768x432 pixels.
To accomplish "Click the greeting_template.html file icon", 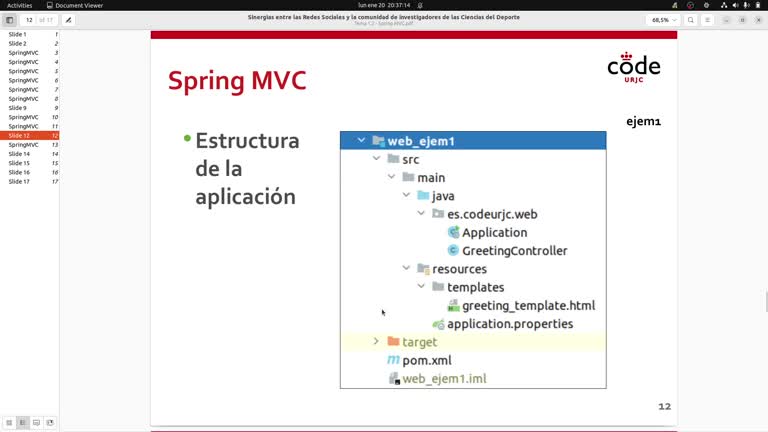I will click(x=454, y=306).
